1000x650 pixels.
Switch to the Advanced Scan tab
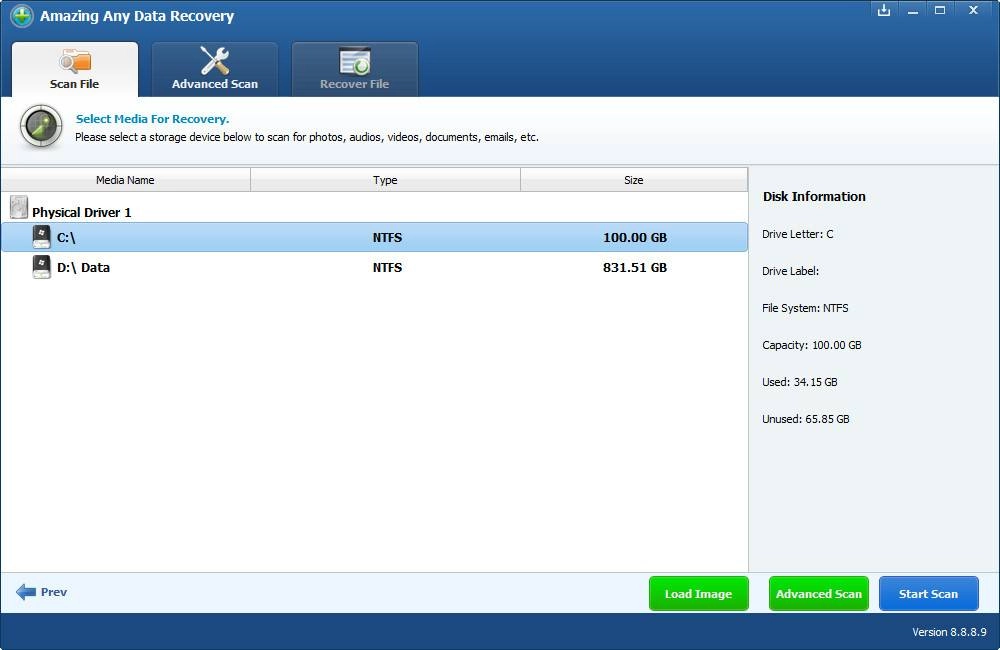pyautogui.click(x=214, y=70)
